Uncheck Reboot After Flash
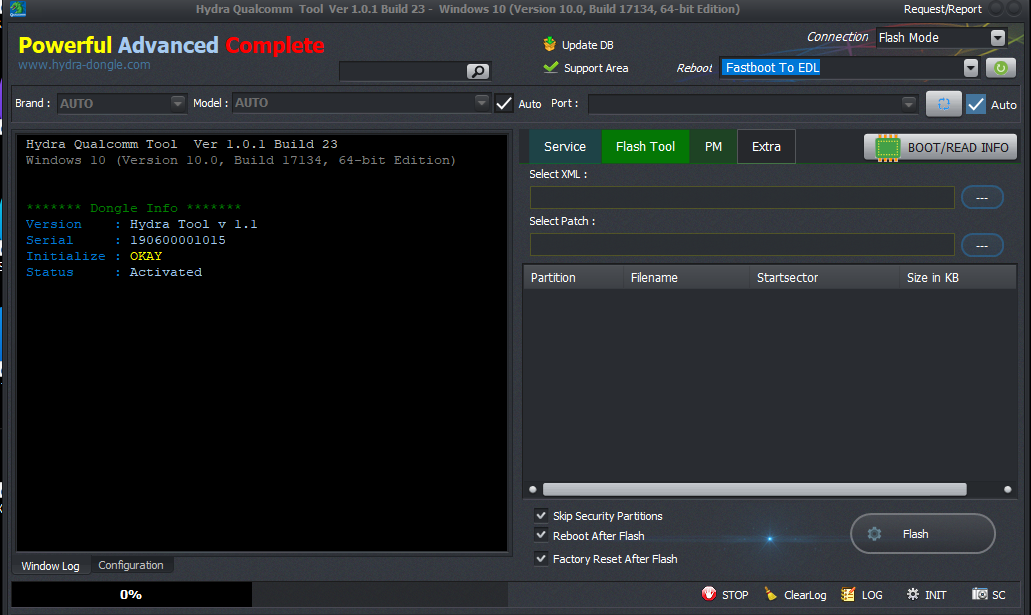Image resolution: width=1031 pixels, height=615 pixels. coord(541,535)
